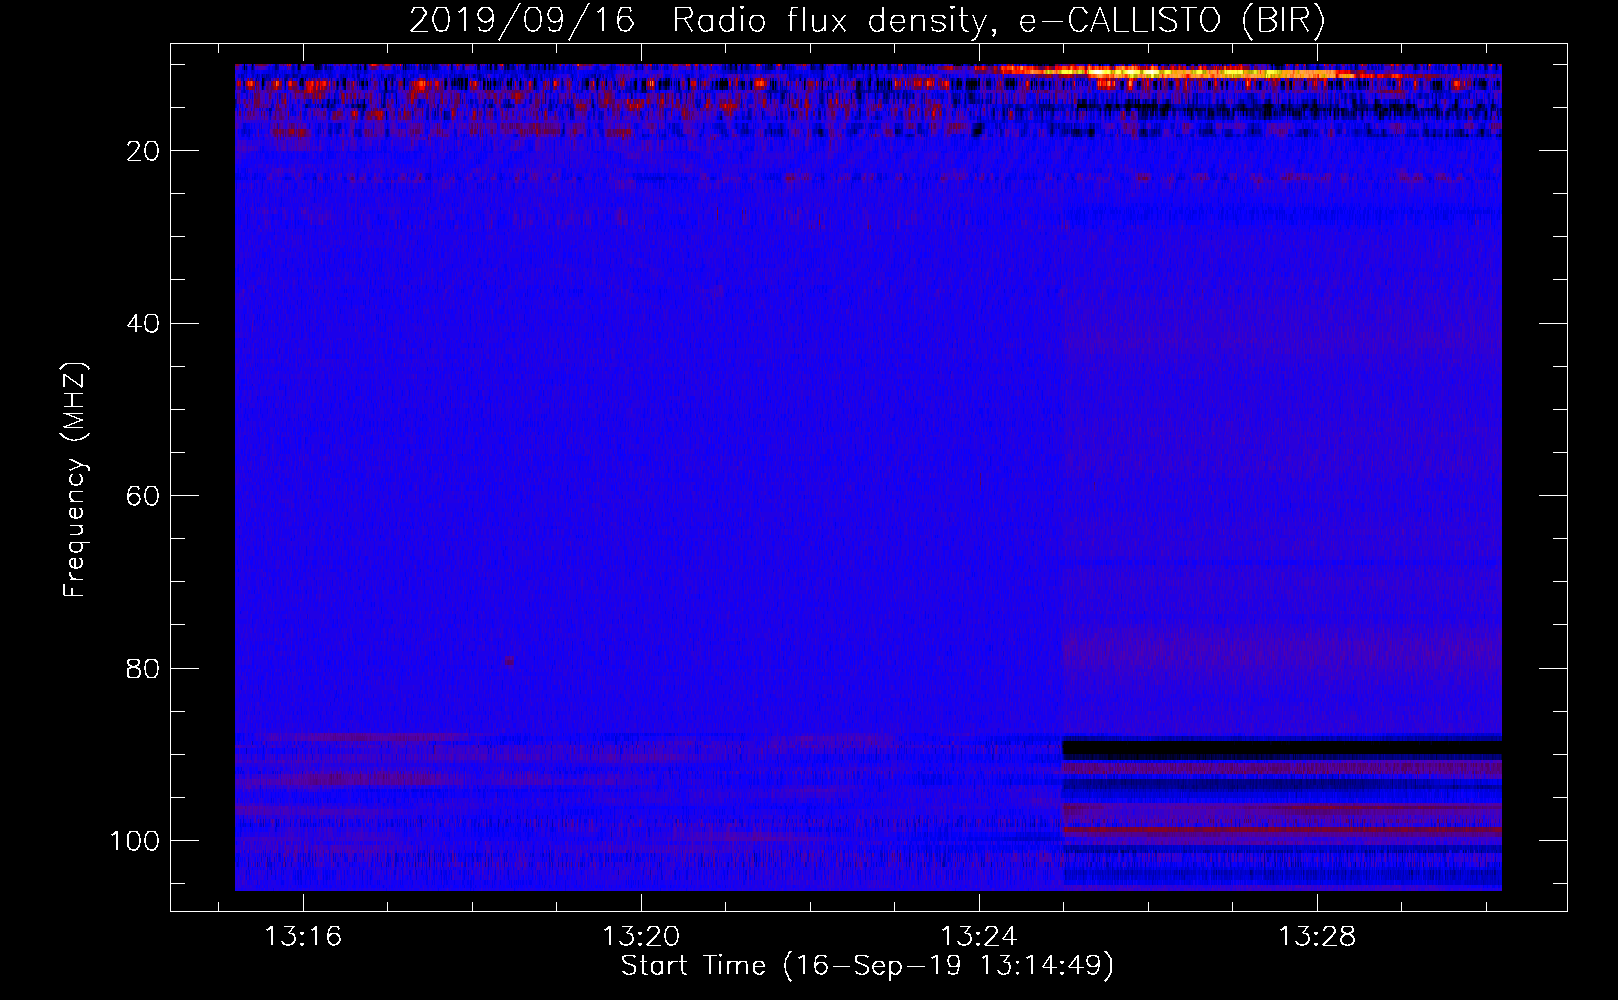
Task: Click the red interference band near 98 MHz
Action: 1282,830
